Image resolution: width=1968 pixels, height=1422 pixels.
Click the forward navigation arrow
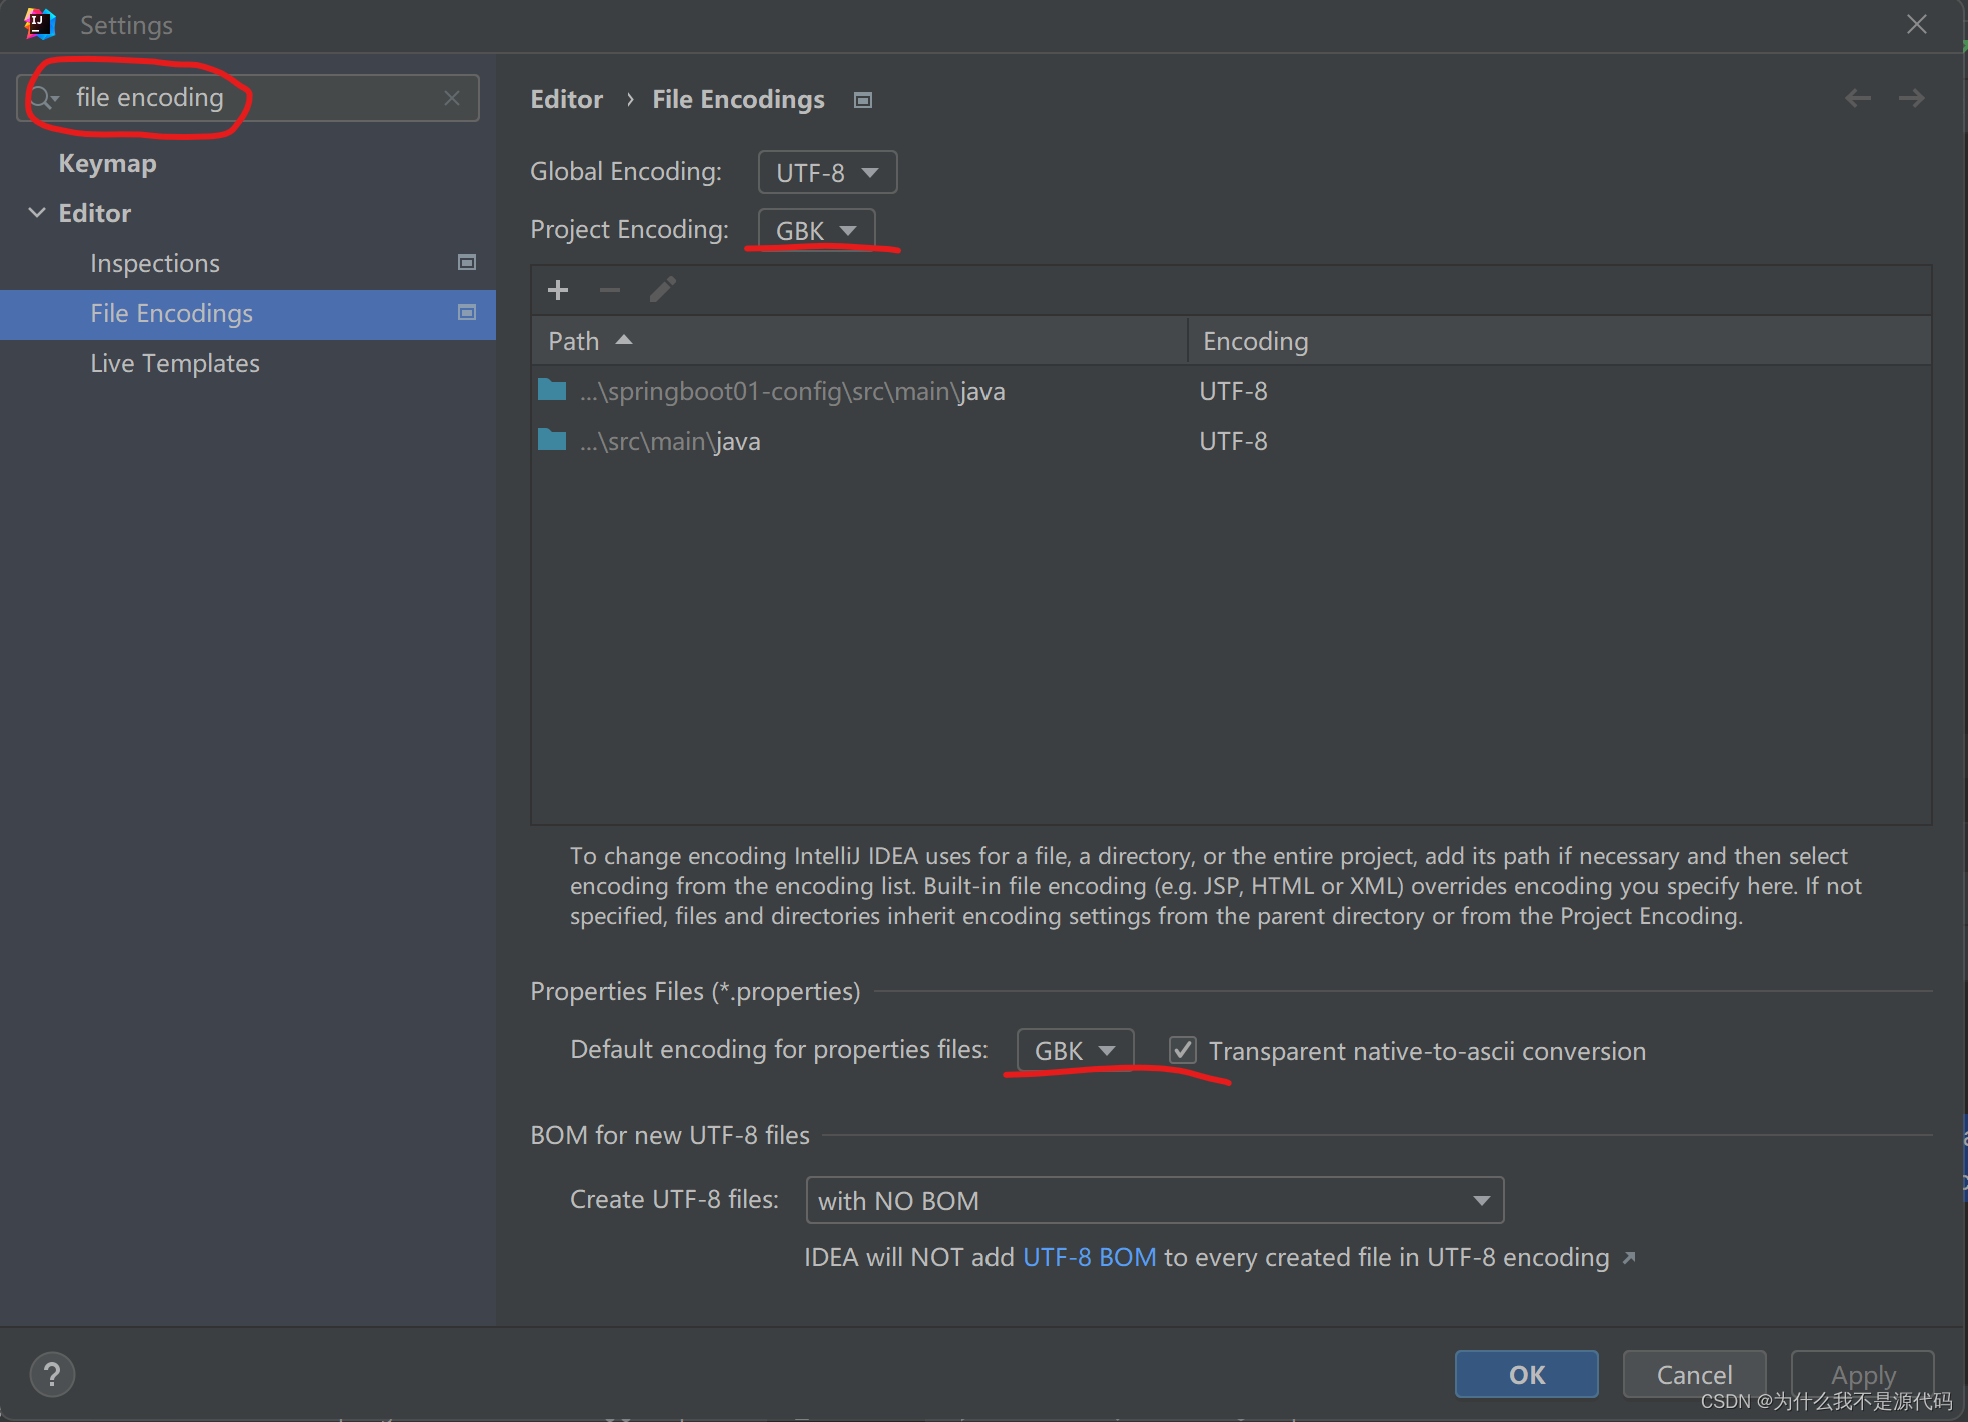click(x=1911, y=98)
